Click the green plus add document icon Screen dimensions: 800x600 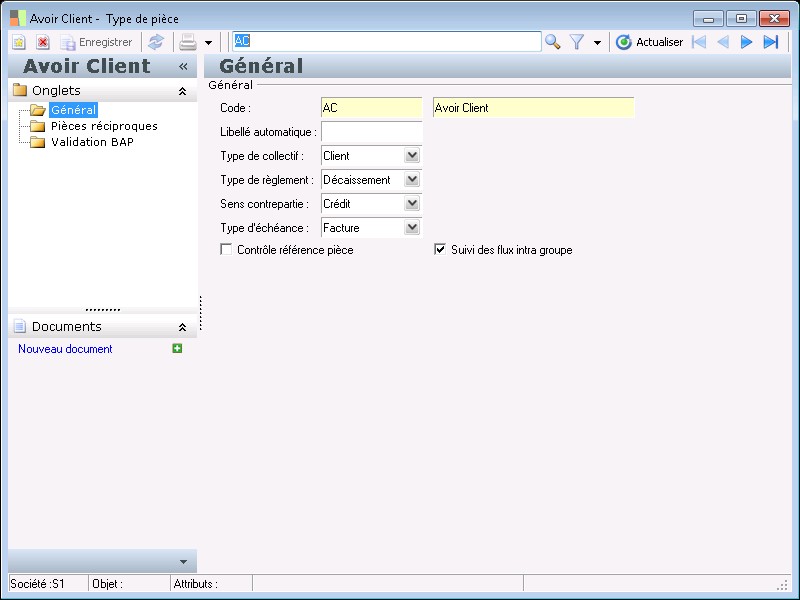[177, 348]
